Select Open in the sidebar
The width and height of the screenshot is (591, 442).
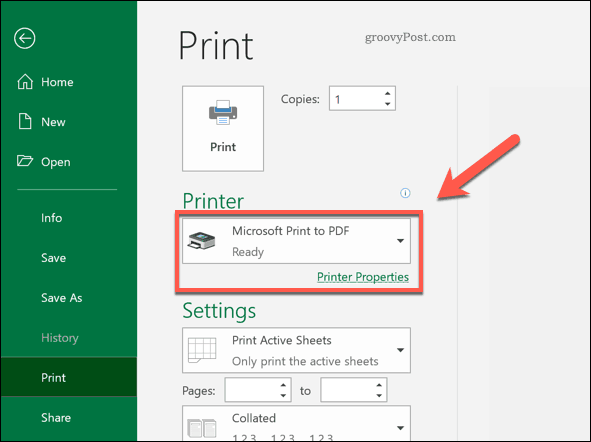coord(69,162)
